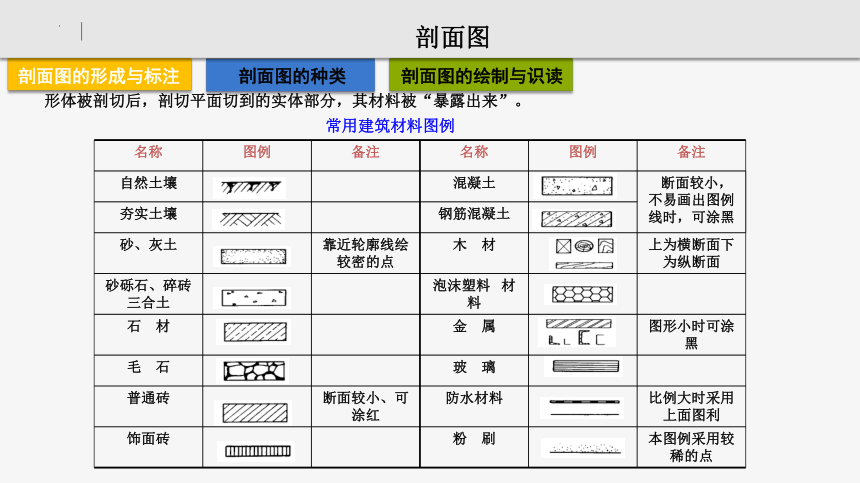Click the 混凝土 name cell
This screenshot has height=483, width=860.
point(474,186)
